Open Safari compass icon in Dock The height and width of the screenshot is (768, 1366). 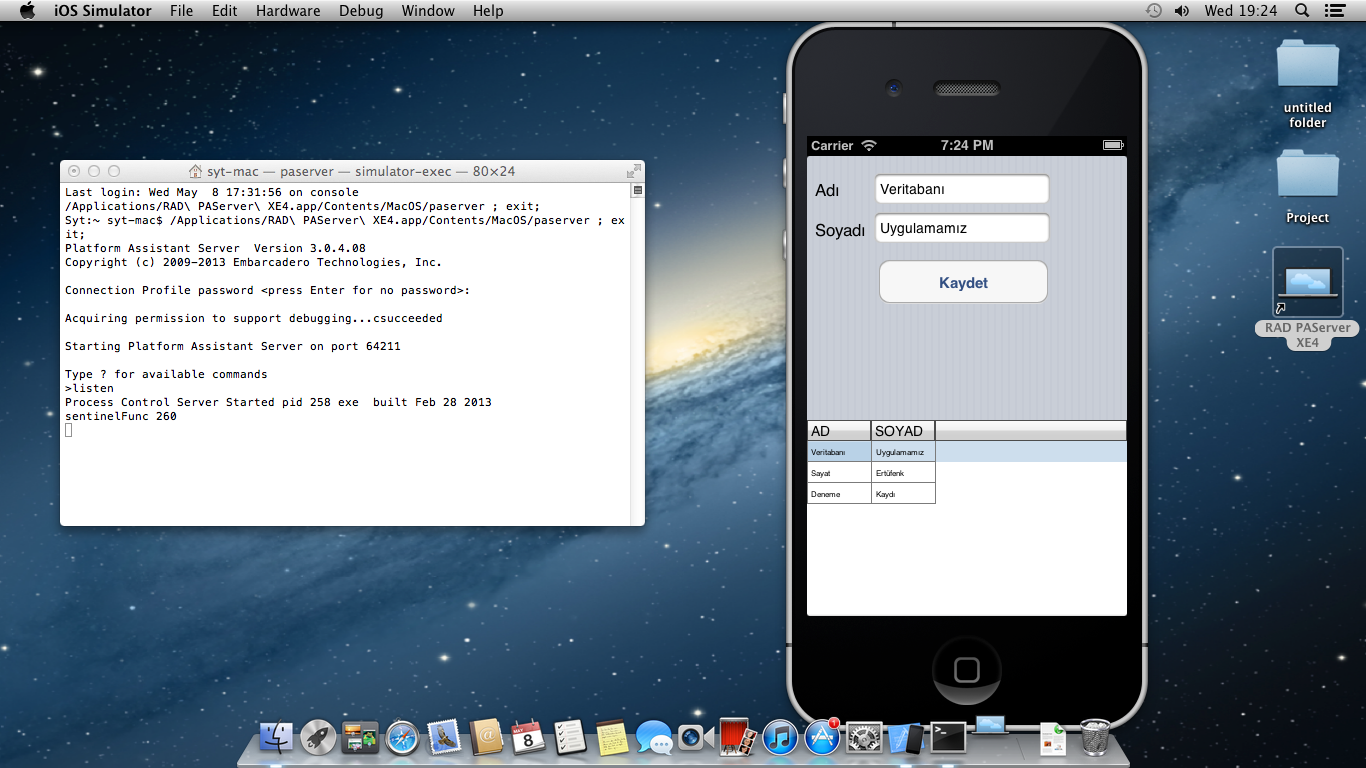[402, 737]
